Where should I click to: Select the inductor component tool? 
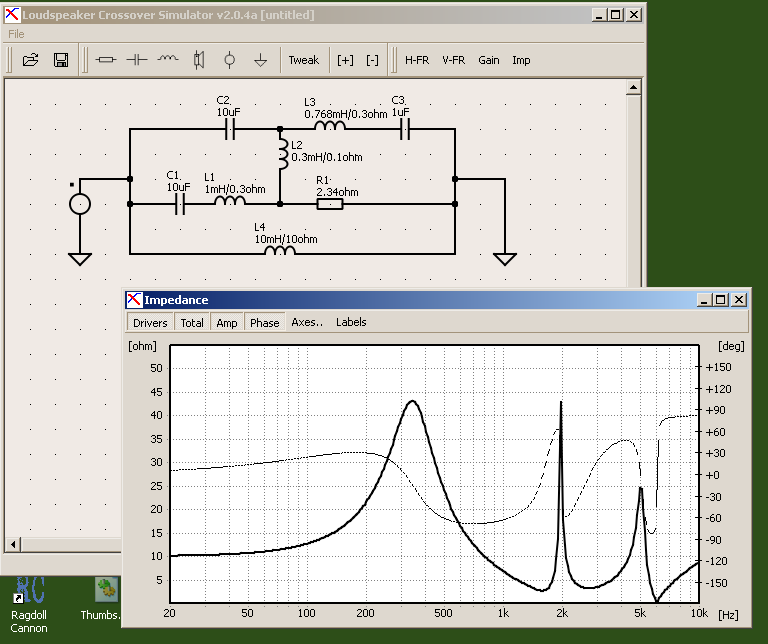tap(168, 60)
